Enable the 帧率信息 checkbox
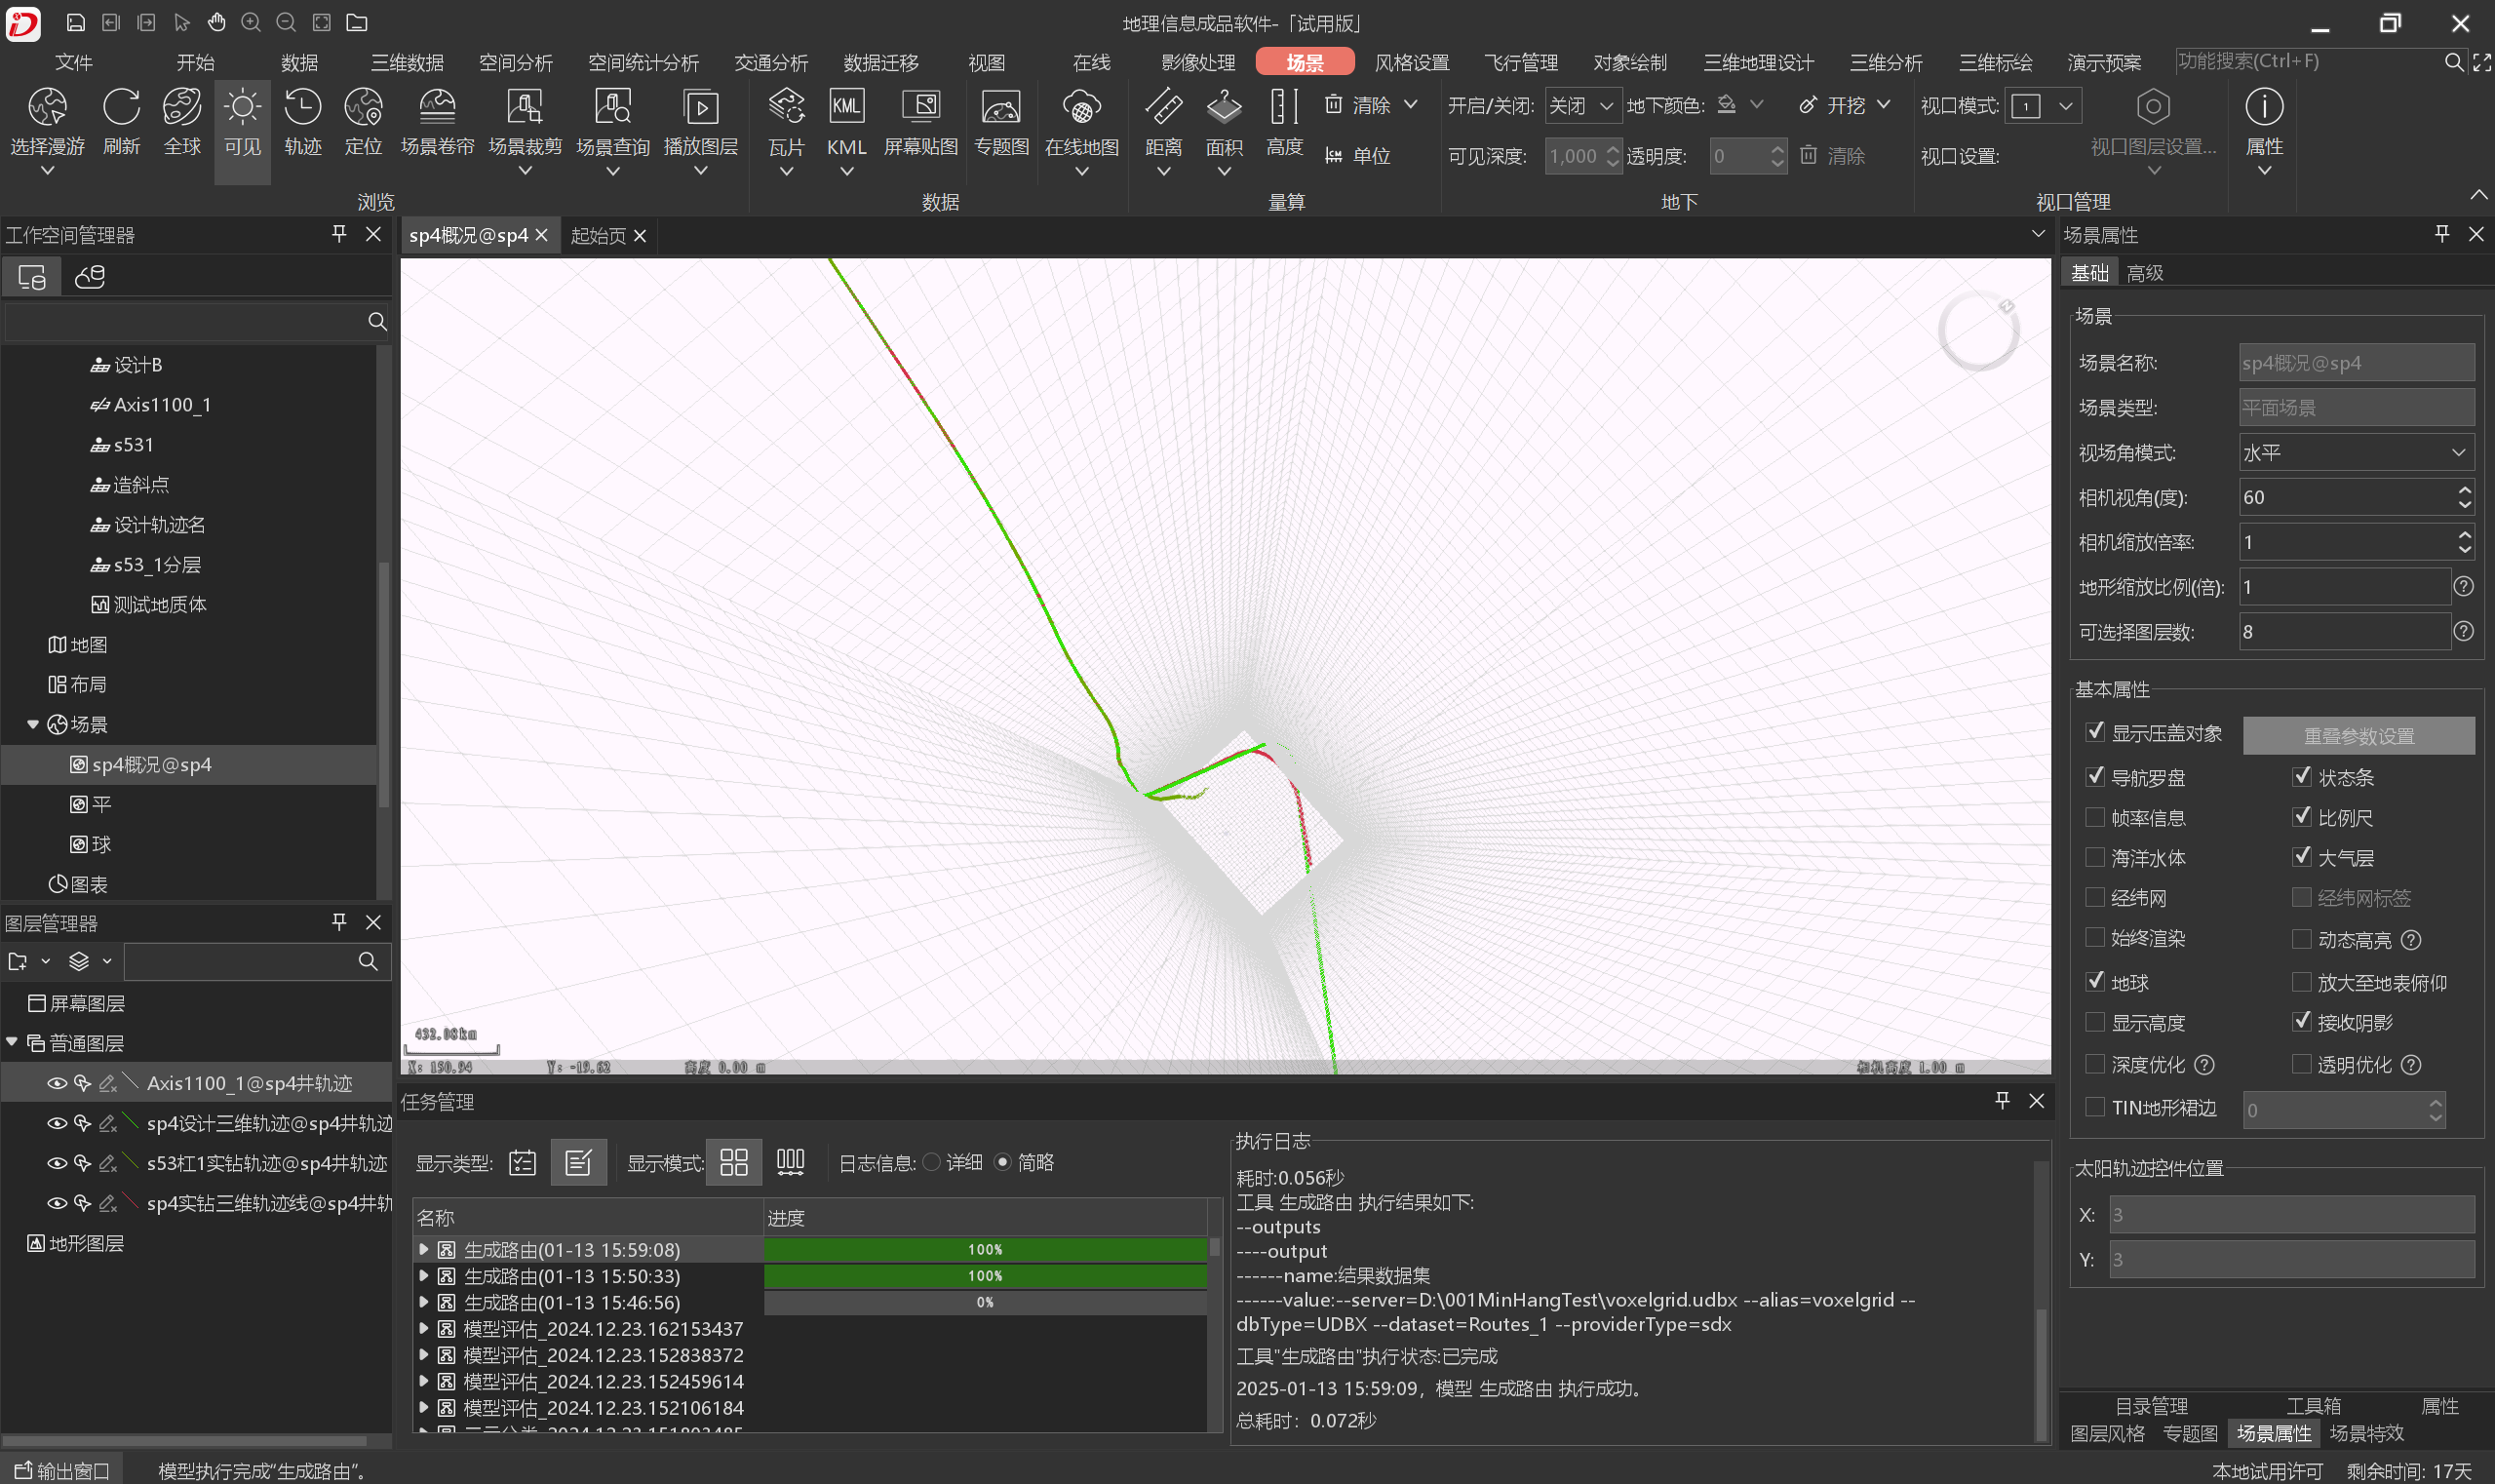 click(x=2096, y=817)
